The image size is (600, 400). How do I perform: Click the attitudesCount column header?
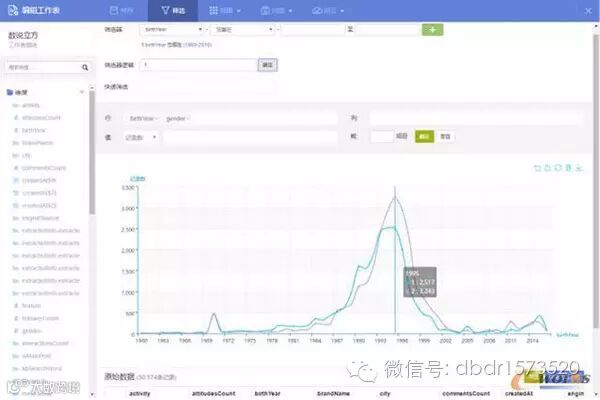coord(214,393)
